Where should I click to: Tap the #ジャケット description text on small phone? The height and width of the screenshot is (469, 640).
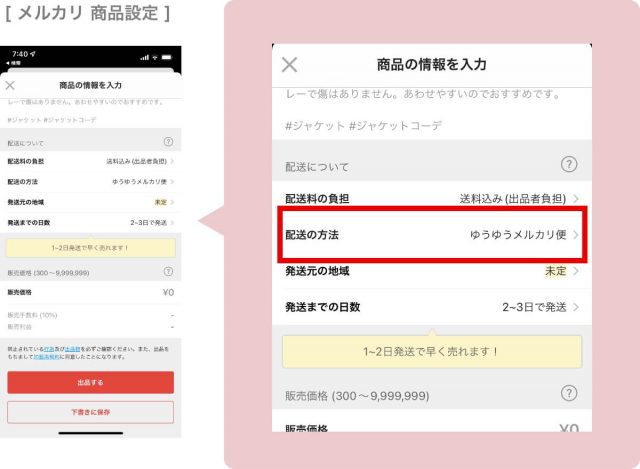(x=52, y=120)
